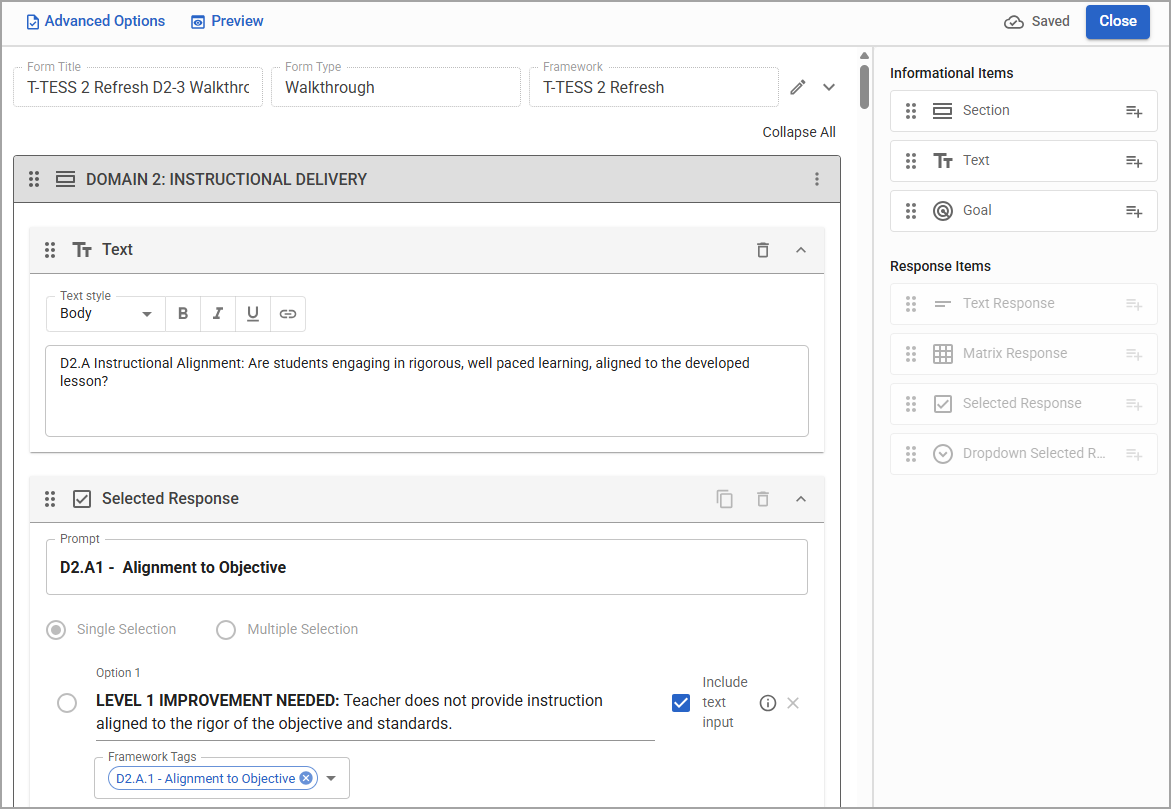Uncheck Include text input checkbox

[x=681, y=703]
